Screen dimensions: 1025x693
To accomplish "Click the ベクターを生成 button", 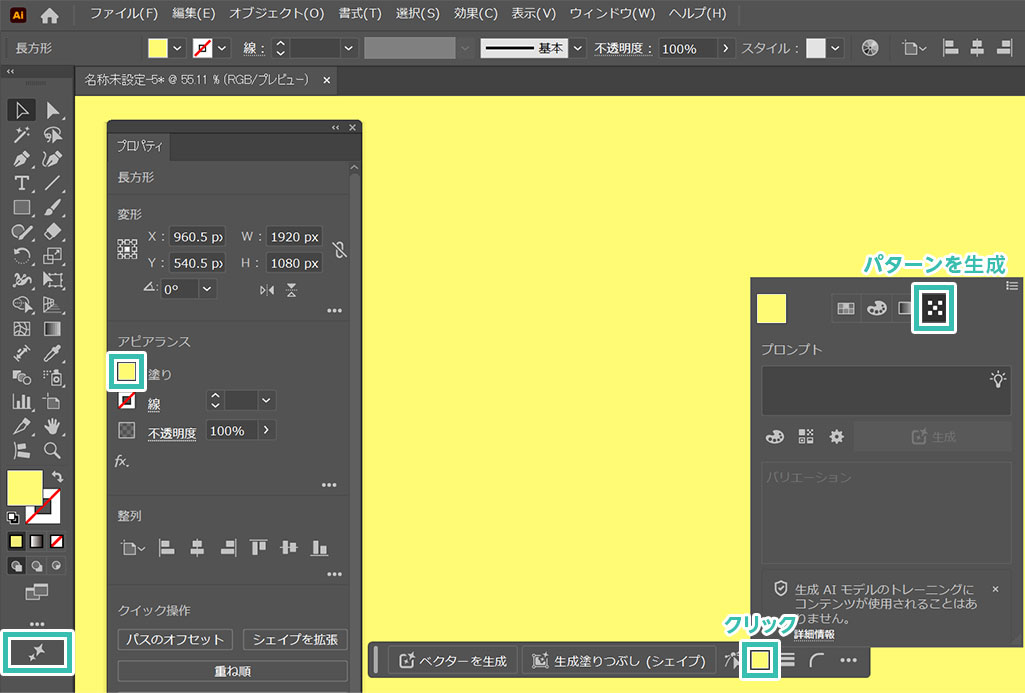I will [x=453, y=661].
